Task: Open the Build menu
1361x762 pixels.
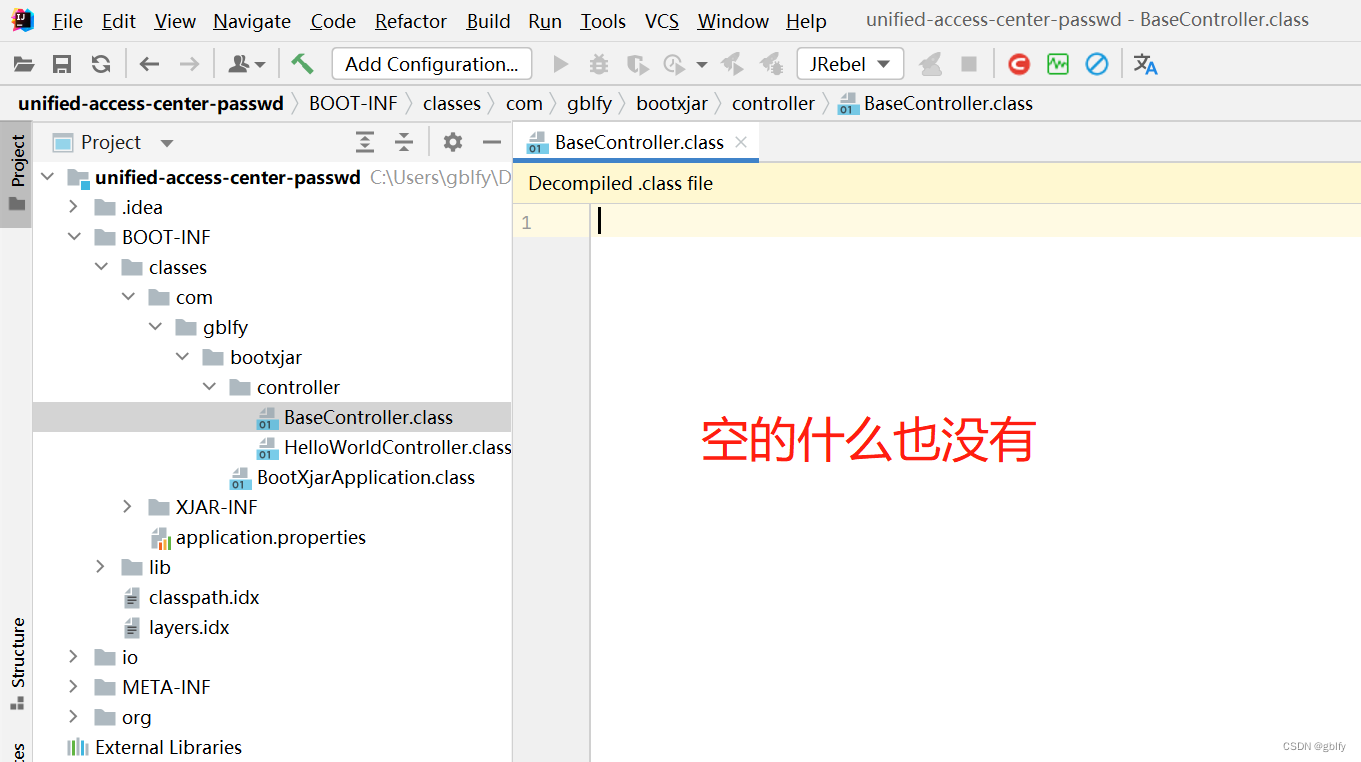Action: click(488, 21)
